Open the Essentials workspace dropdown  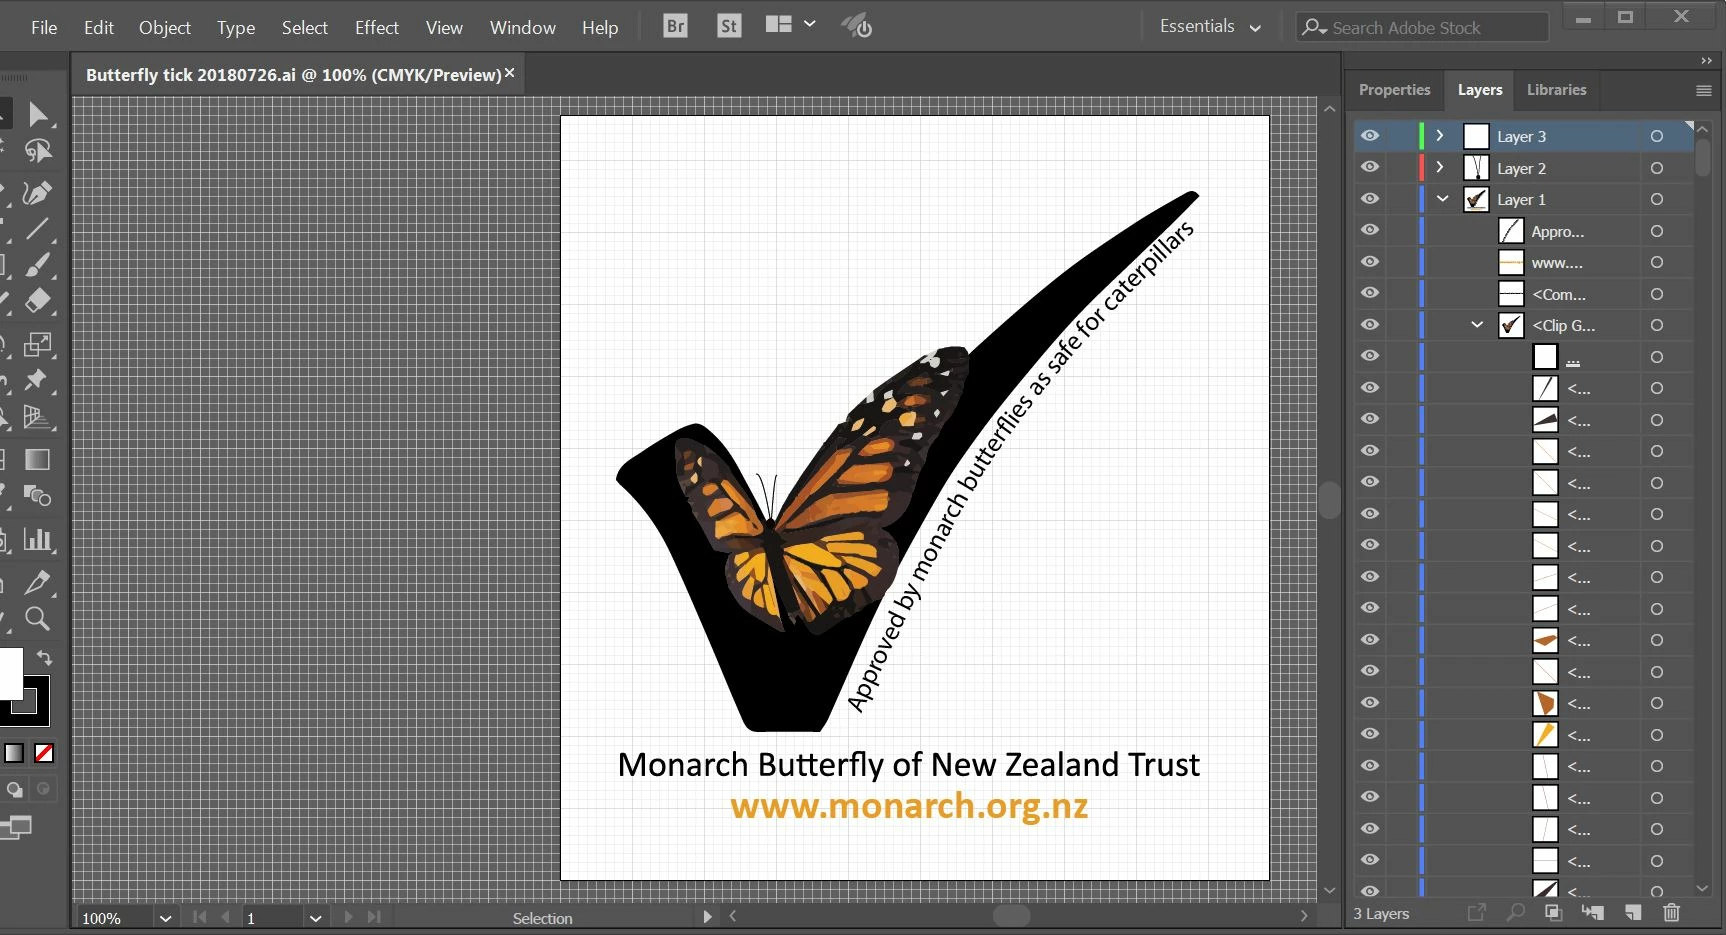pyautogui.click(x=1210, y=27)
